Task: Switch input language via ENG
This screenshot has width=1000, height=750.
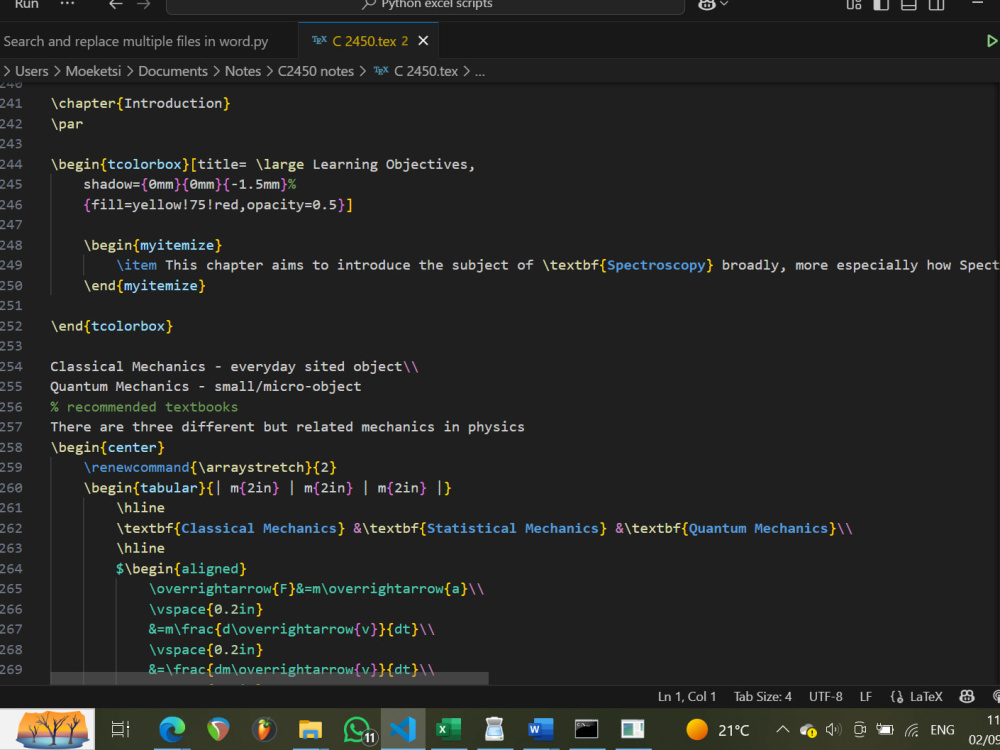Action: point(942,730)
